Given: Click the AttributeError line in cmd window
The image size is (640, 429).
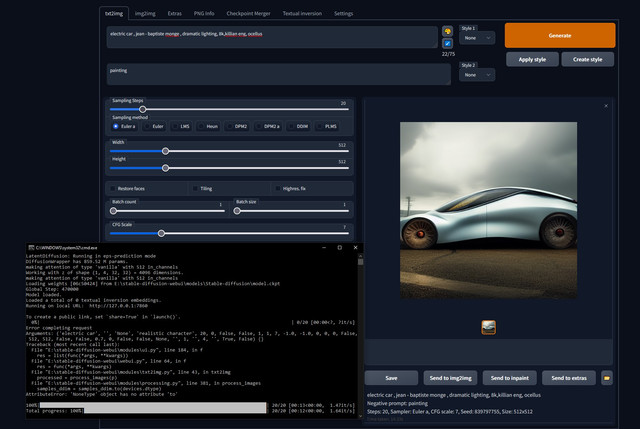Looking at the screenshot, I should (x=102, y=394).
